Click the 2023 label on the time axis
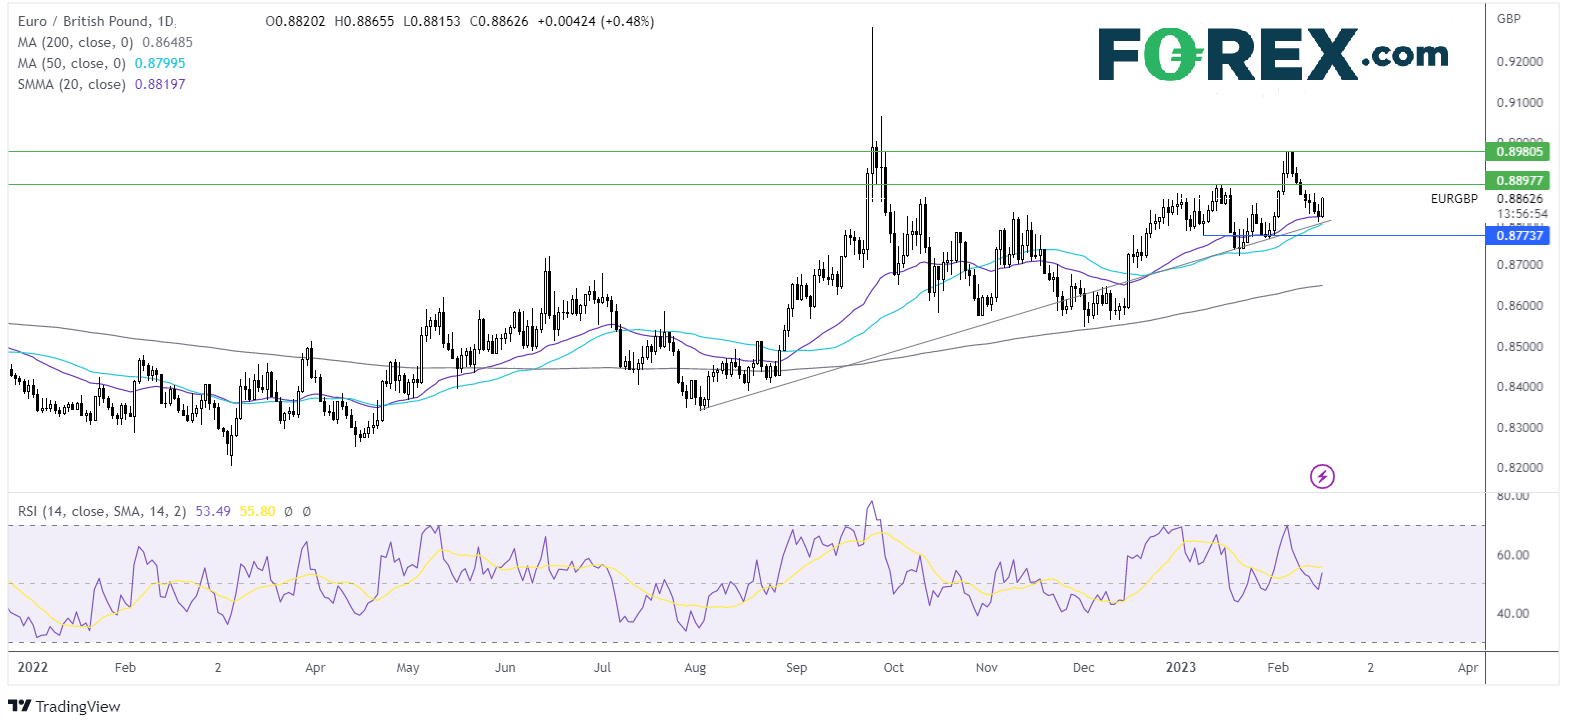The width and height of the screenshot is (1571, 726). 1180,667
